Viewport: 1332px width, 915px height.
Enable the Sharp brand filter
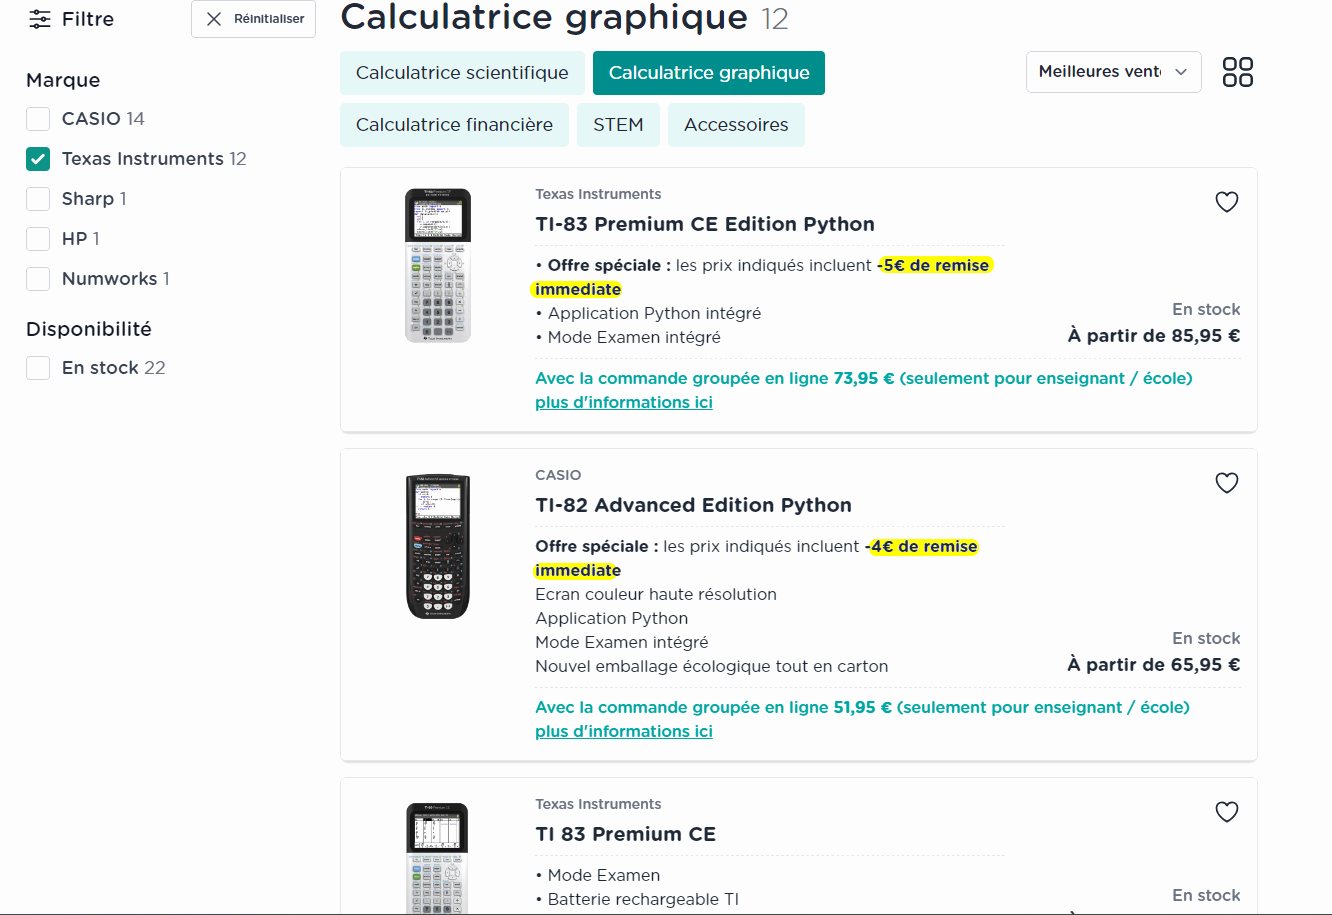[x=38, y=199]
